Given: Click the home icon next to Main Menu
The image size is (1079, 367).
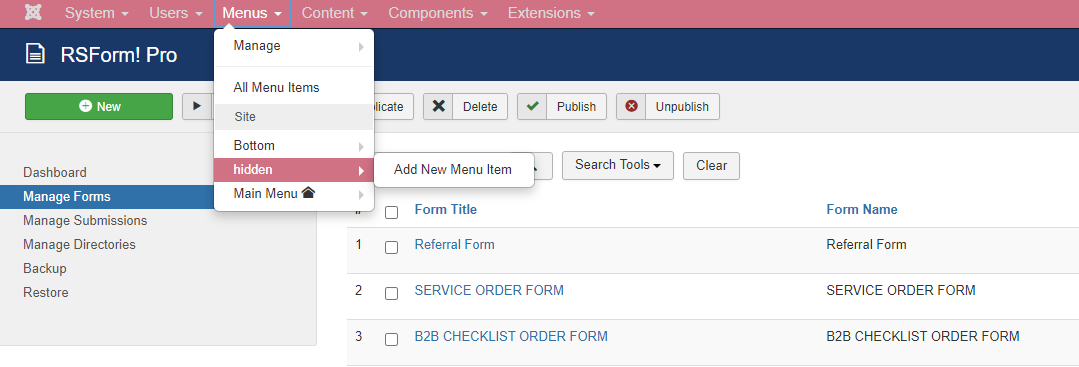Looking at the screenshot, I should click(x=308, y=193).
